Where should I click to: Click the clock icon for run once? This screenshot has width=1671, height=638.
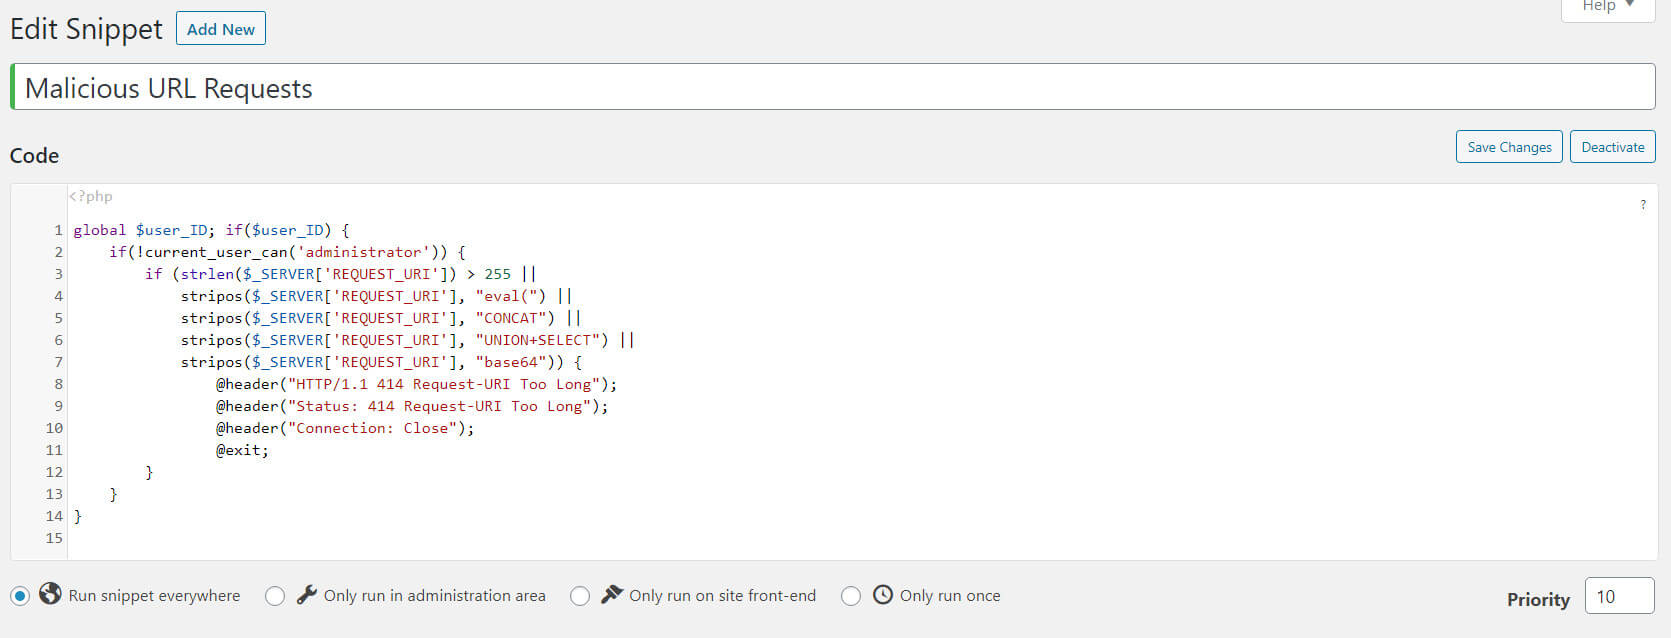[883, 594]
